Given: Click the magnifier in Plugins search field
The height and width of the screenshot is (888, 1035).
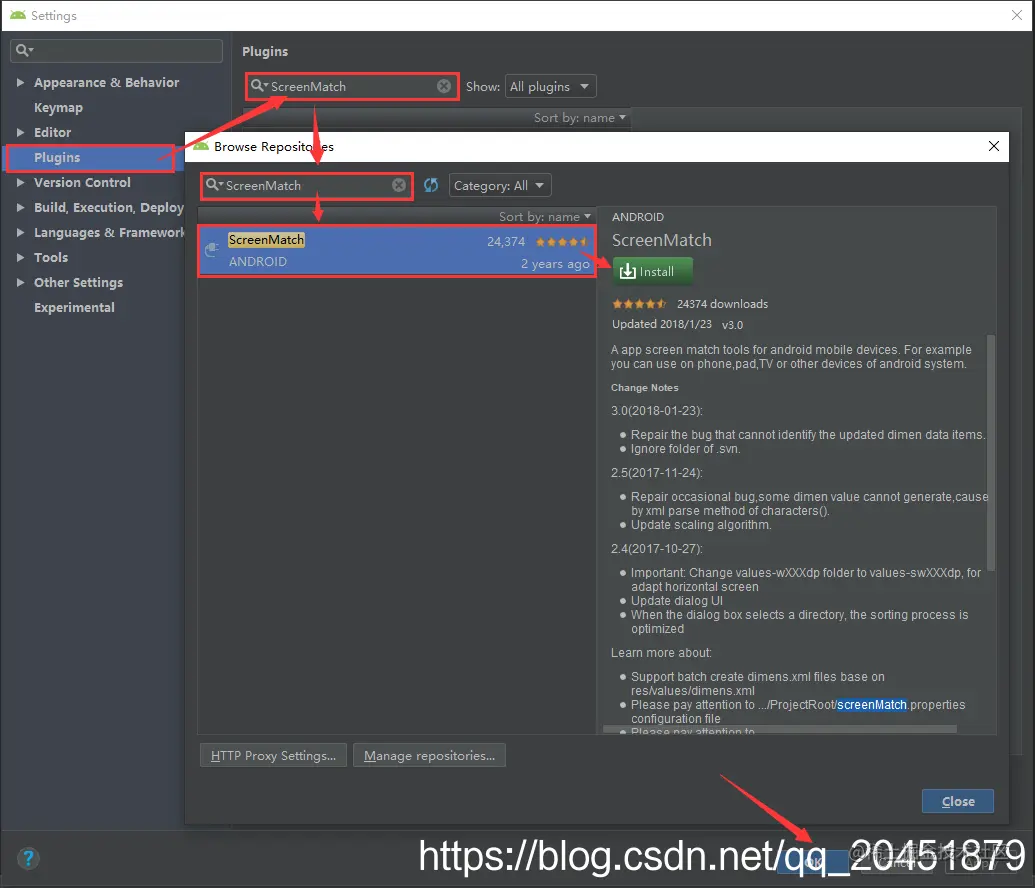Looking at the screenshot, I should click(258, 85).
